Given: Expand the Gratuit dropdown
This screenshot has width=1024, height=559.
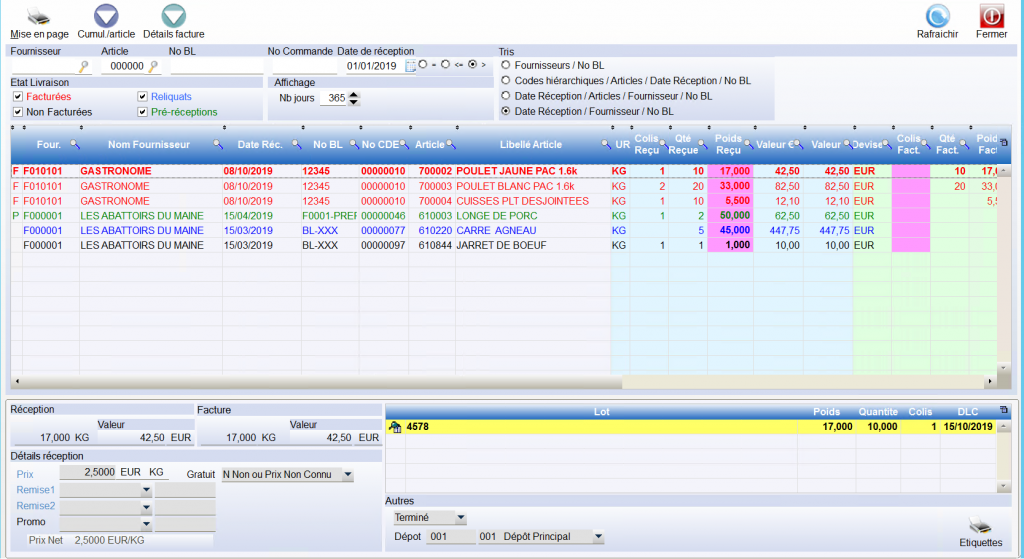Looking at the screenshot, I should click(x=347, y=475).
